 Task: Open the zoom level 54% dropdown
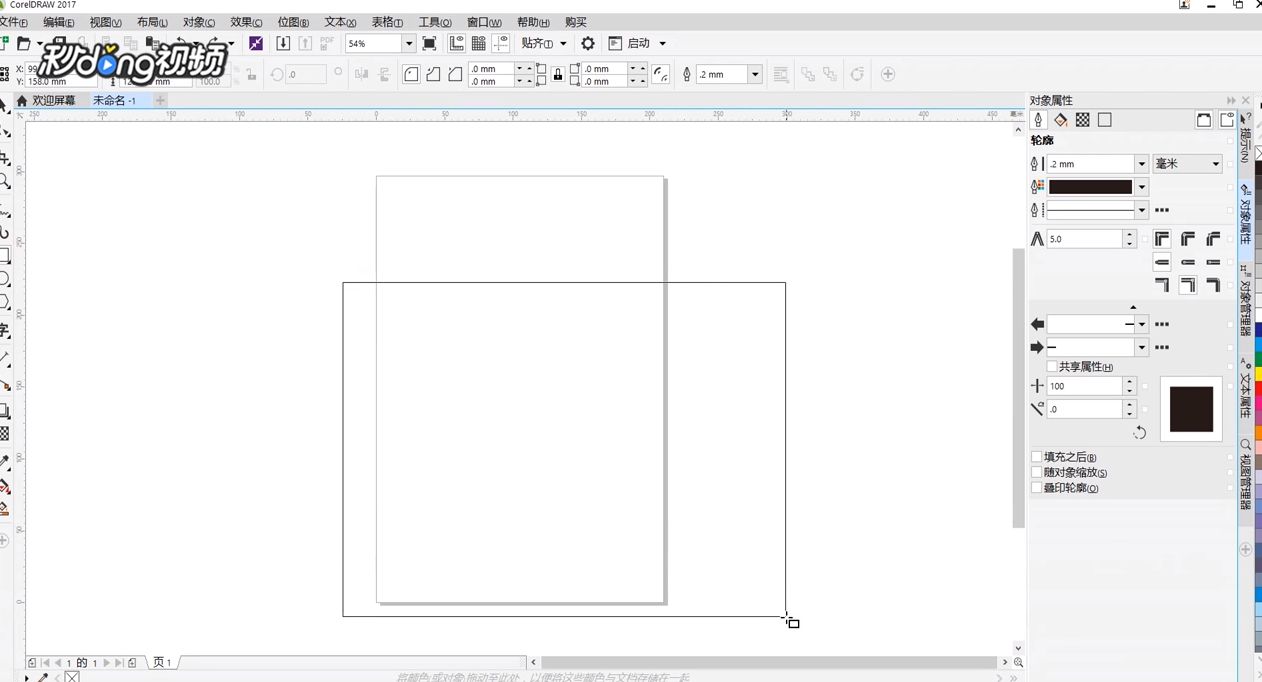pyautogui.click(x=408, y=43)
